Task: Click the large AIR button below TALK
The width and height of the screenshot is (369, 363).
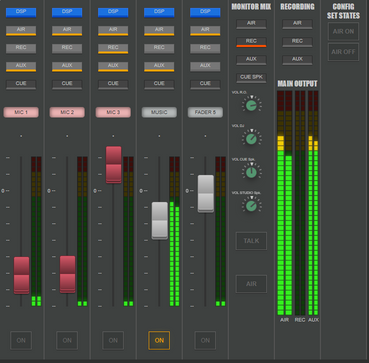Action: pyautogui.click(x=251, y=284)
